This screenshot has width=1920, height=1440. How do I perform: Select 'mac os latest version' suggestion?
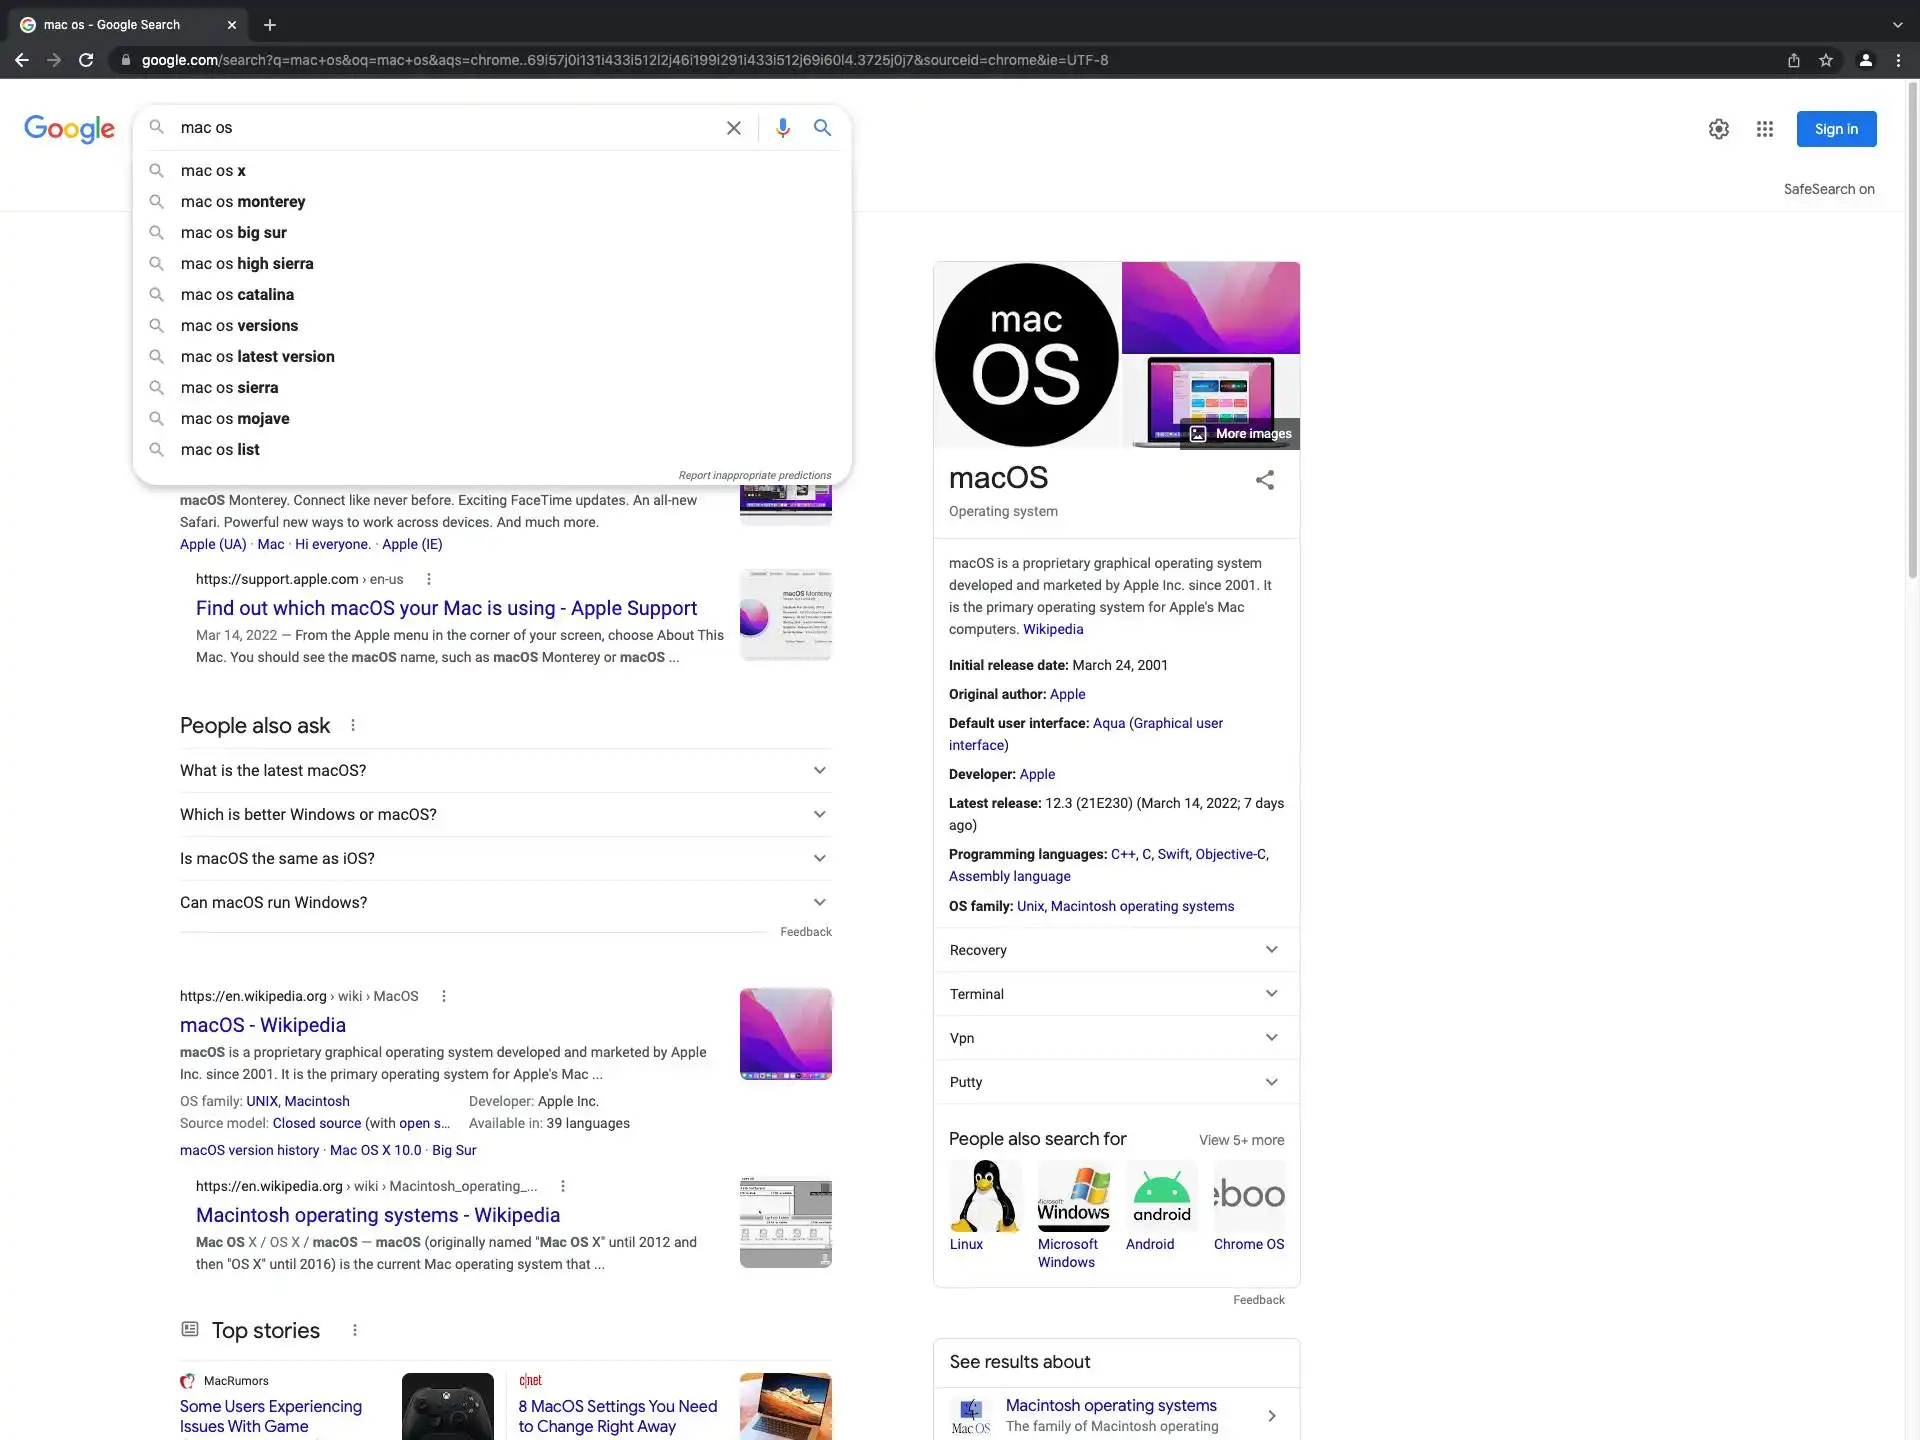257,357
